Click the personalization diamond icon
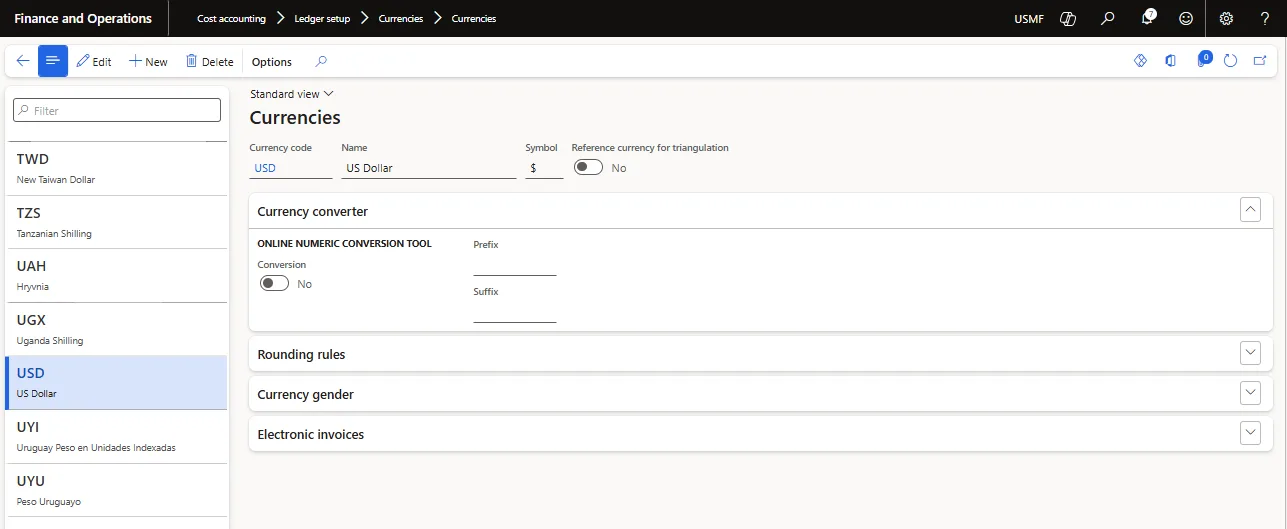 (1140, 61)
